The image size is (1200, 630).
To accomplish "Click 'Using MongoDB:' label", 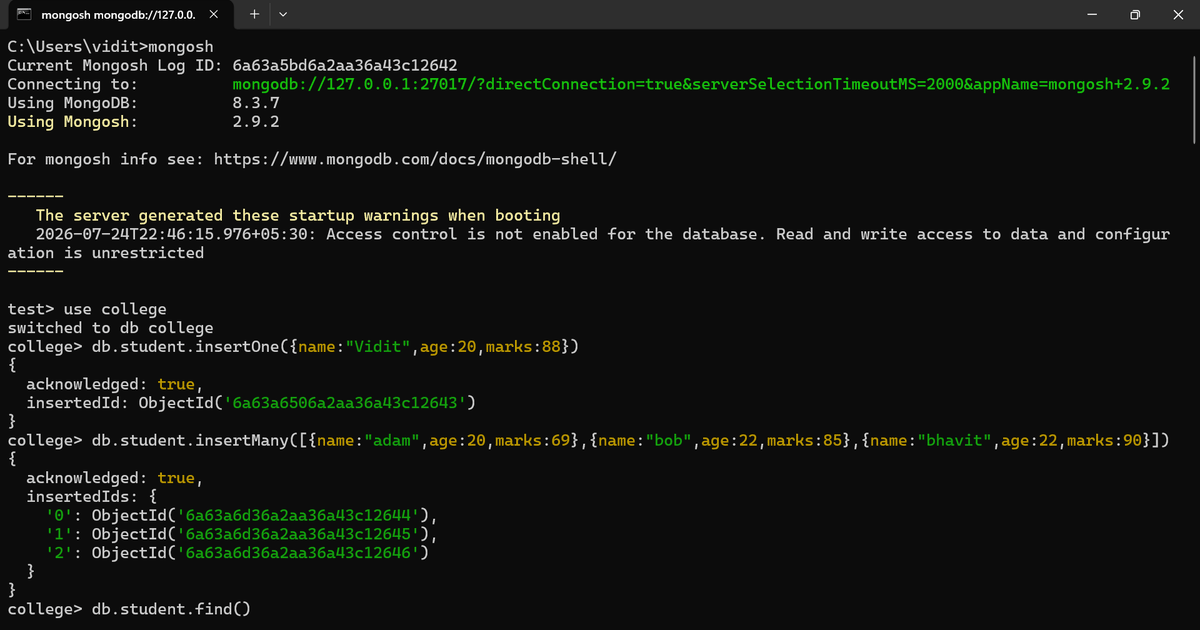I will [x=72, y=103].
